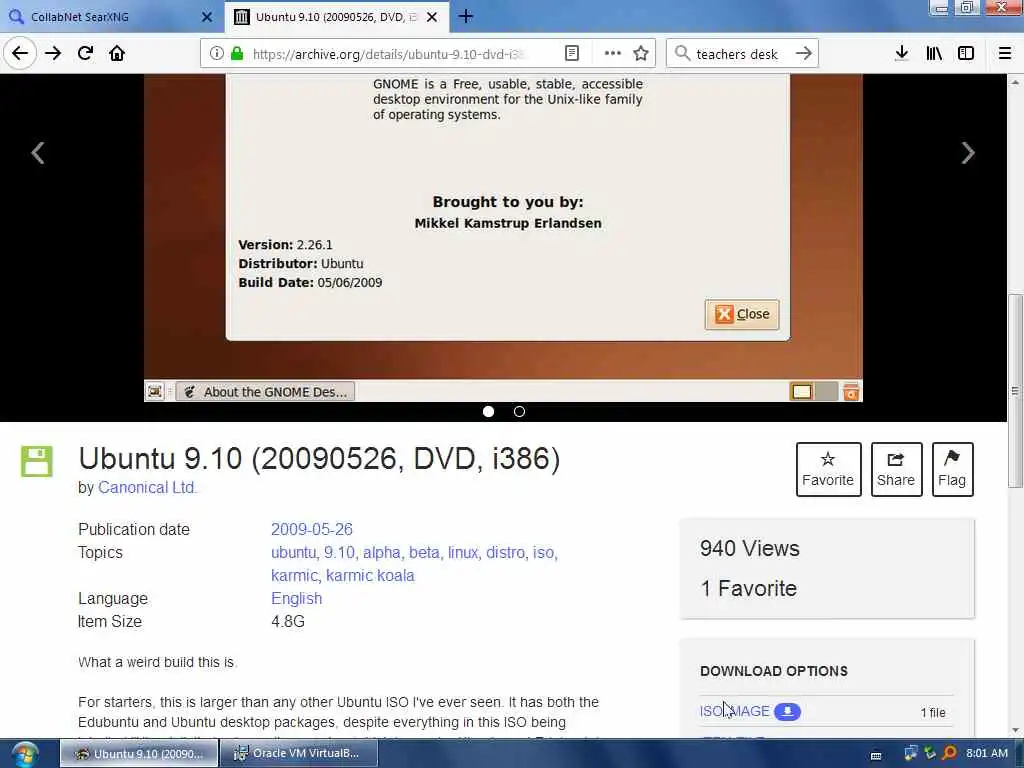Image resolution: width=1024 pixels, height=768 pixels.
Task: Close the Ubuntu 9.10 tab
Action: (x=432, y=17)
